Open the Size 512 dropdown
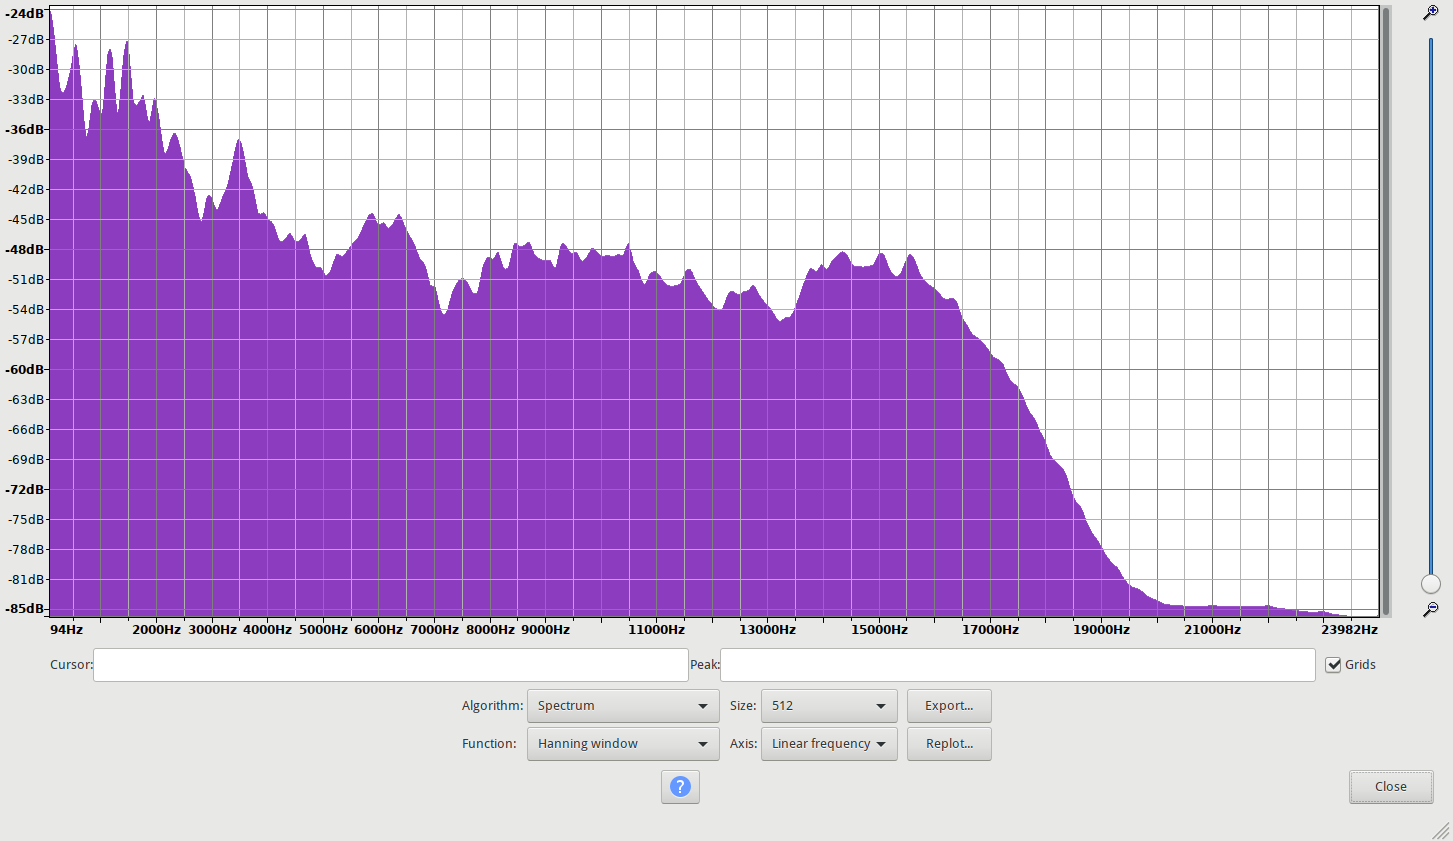The height and width of the screenshot is (841, 1453). 829,706
